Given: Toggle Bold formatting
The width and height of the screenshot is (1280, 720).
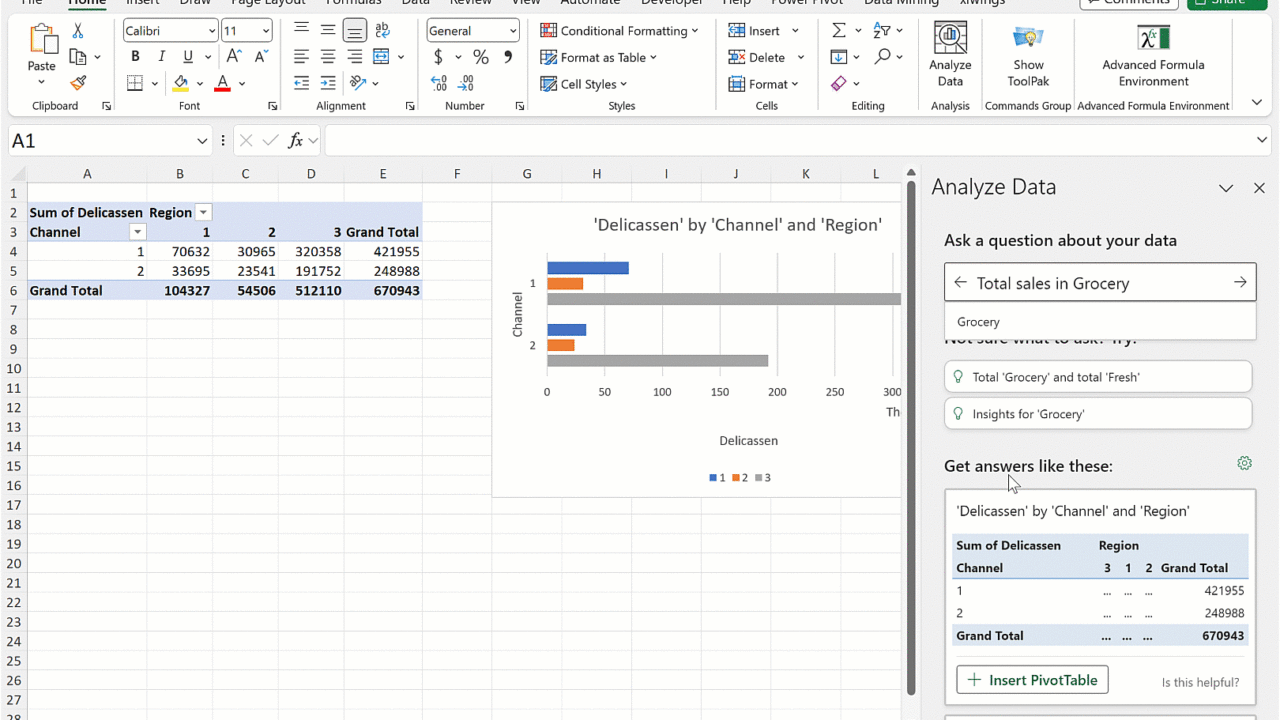Looking at the screenshot, I should (x=135, y=57).
